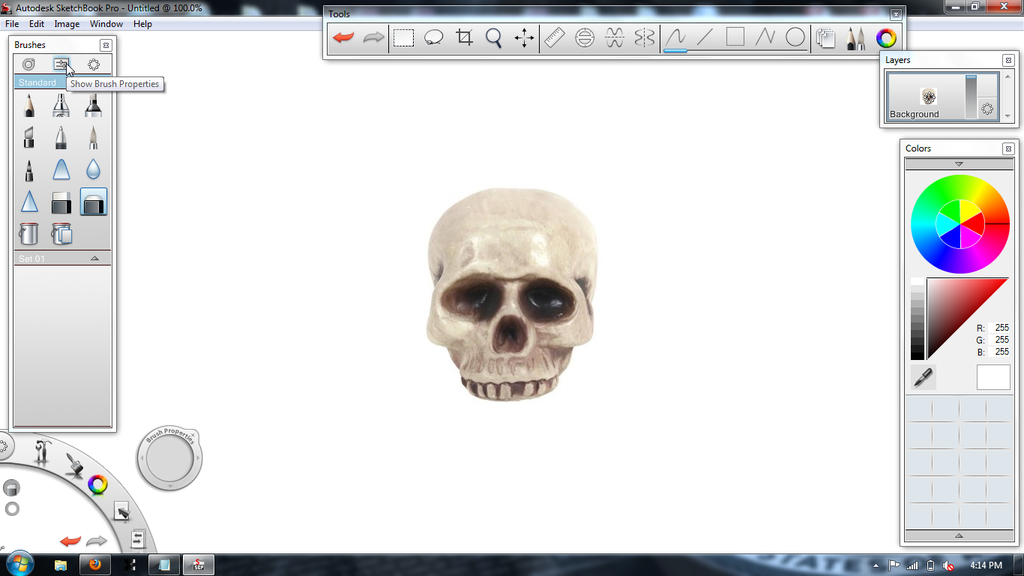This screenshot has width=1024, height=576.
Task: Click the white current color swatch
Action: [993, 377]
